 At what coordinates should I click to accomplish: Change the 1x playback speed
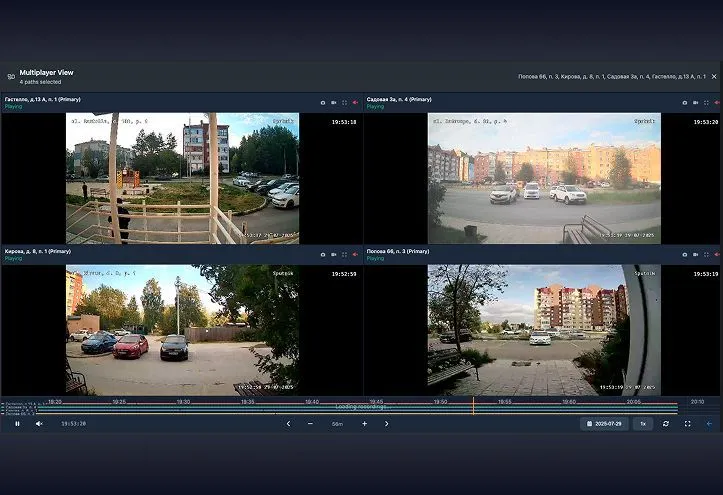coord(643,424)
